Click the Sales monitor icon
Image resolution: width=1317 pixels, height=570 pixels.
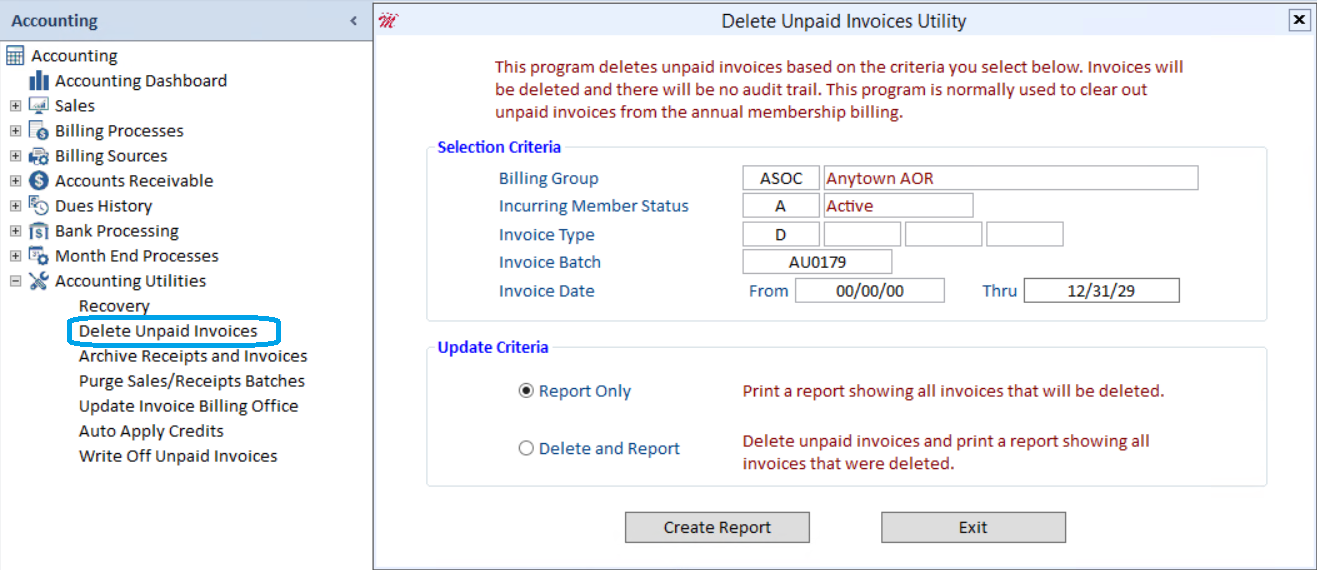(x=39, y=106)
